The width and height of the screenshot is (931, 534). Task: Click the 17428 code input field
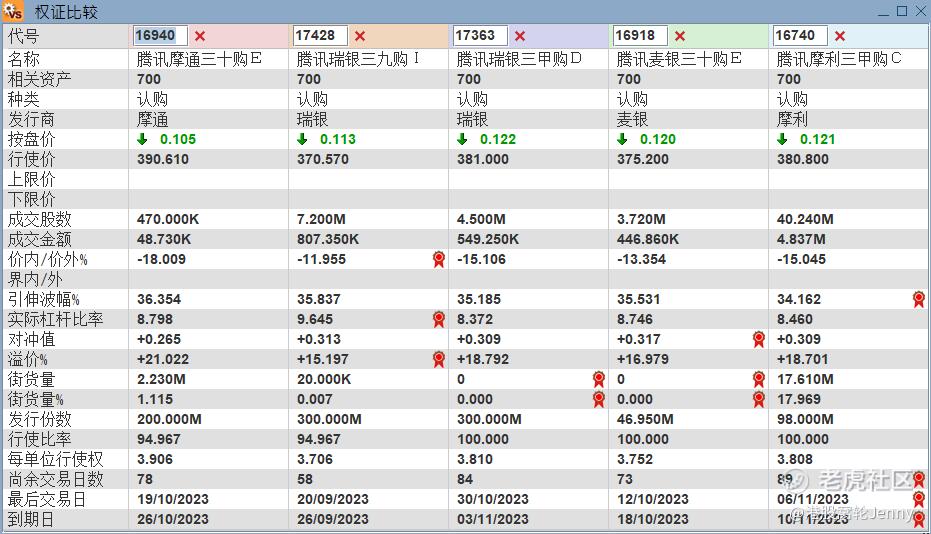pos(321,36)
